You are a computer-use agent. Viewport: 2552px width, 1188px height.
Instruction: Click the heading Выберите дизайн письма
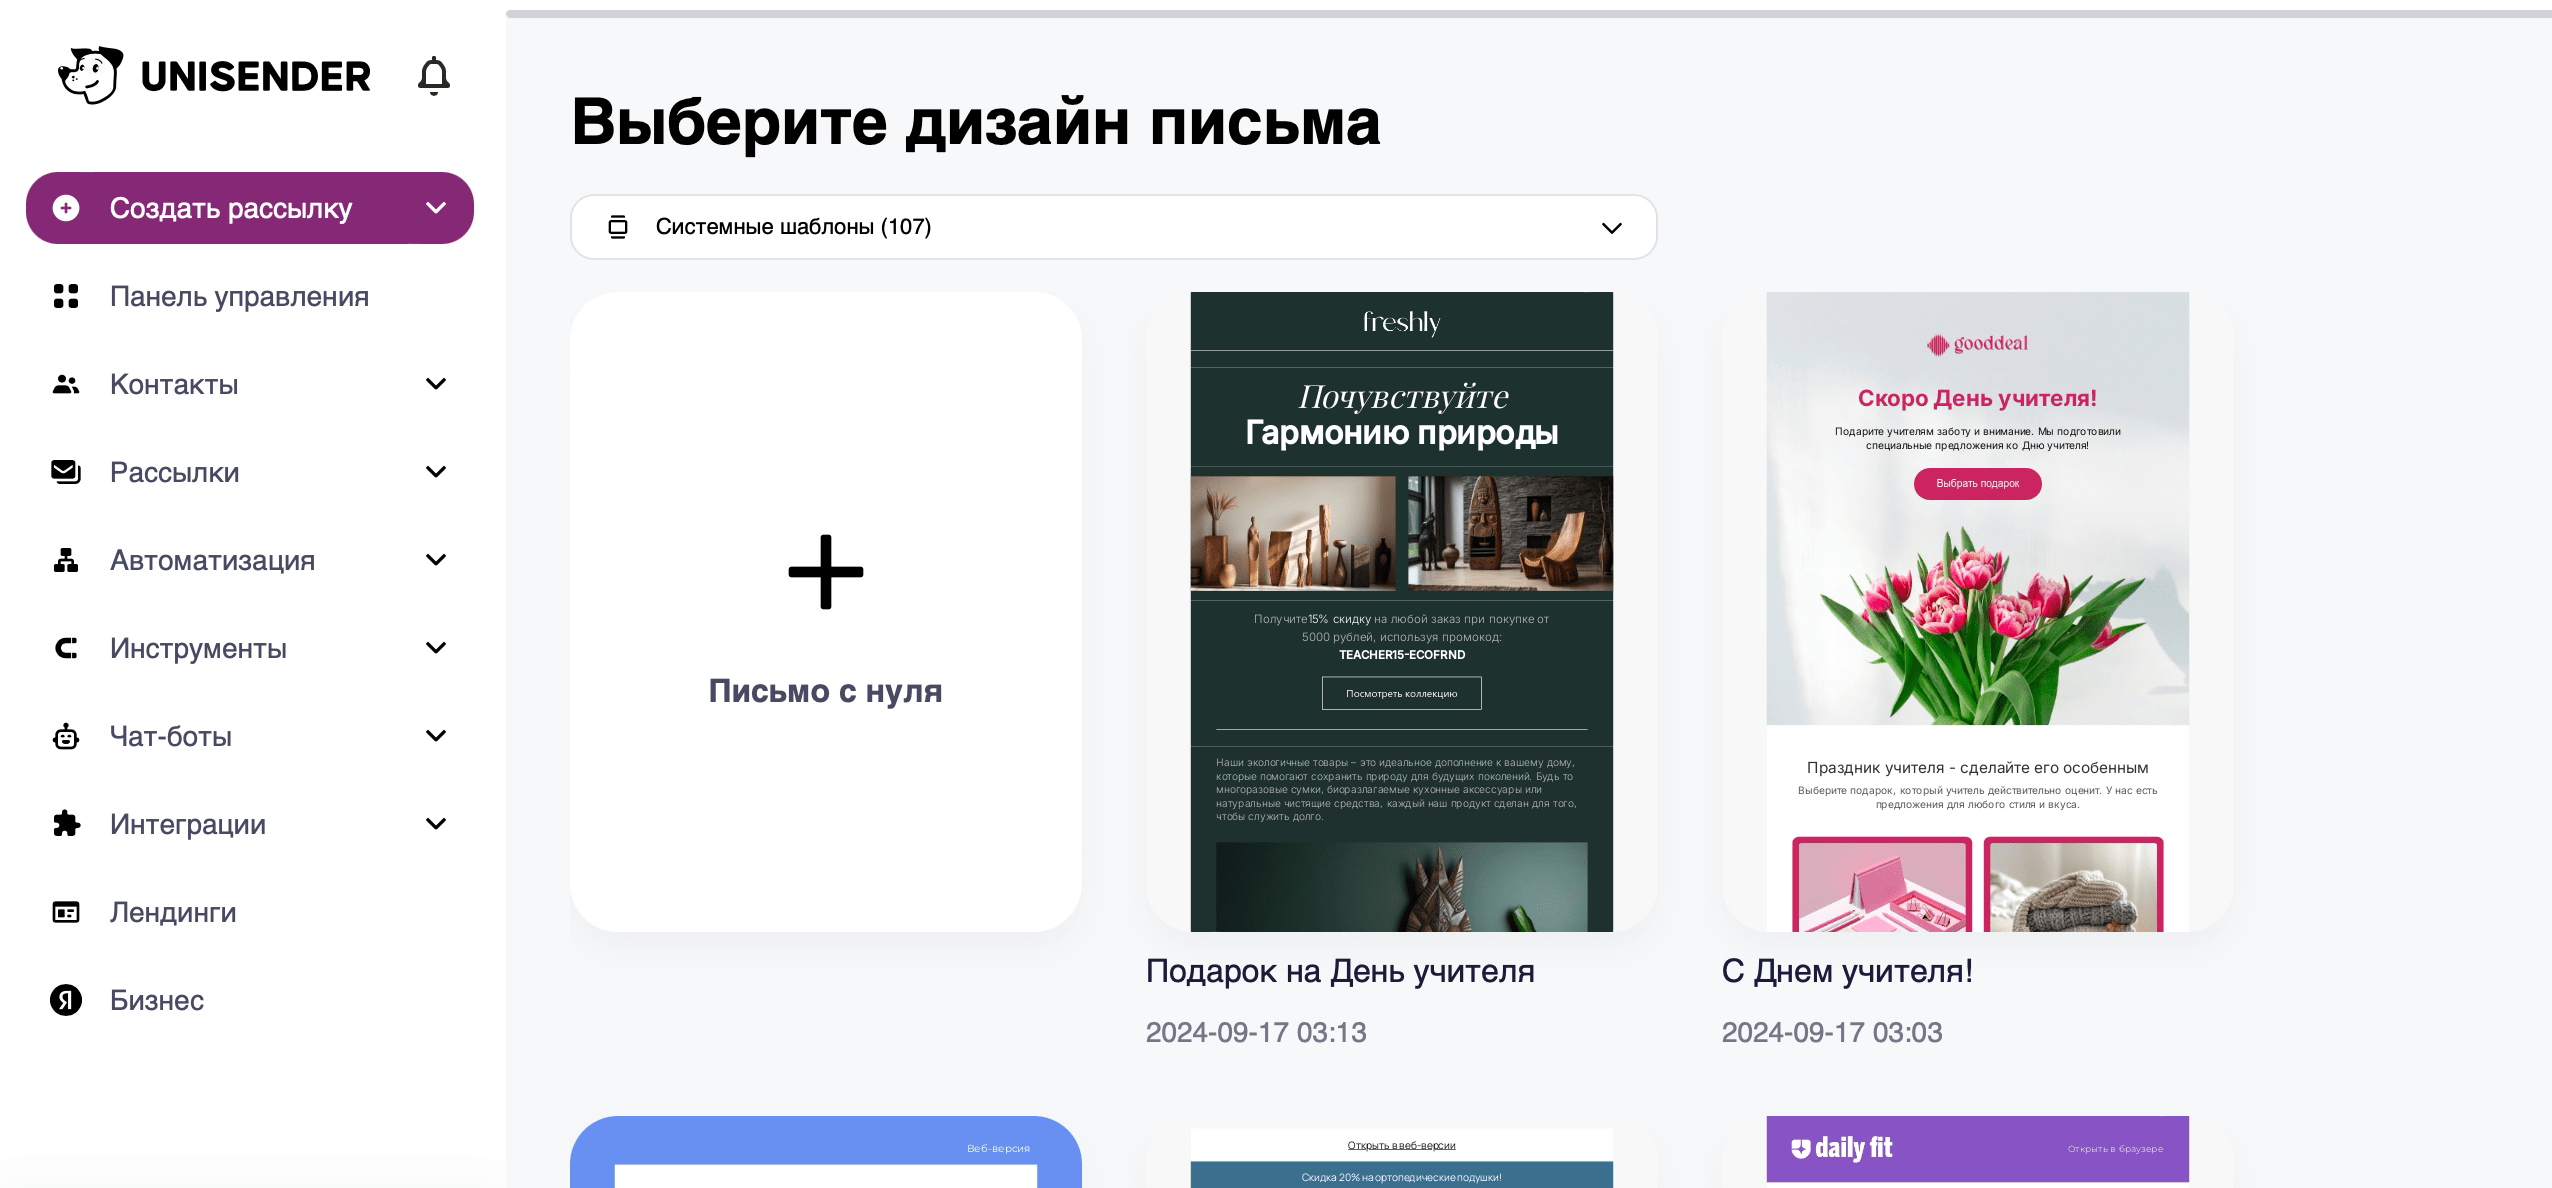pyautogui.click(x=976, y=122)
